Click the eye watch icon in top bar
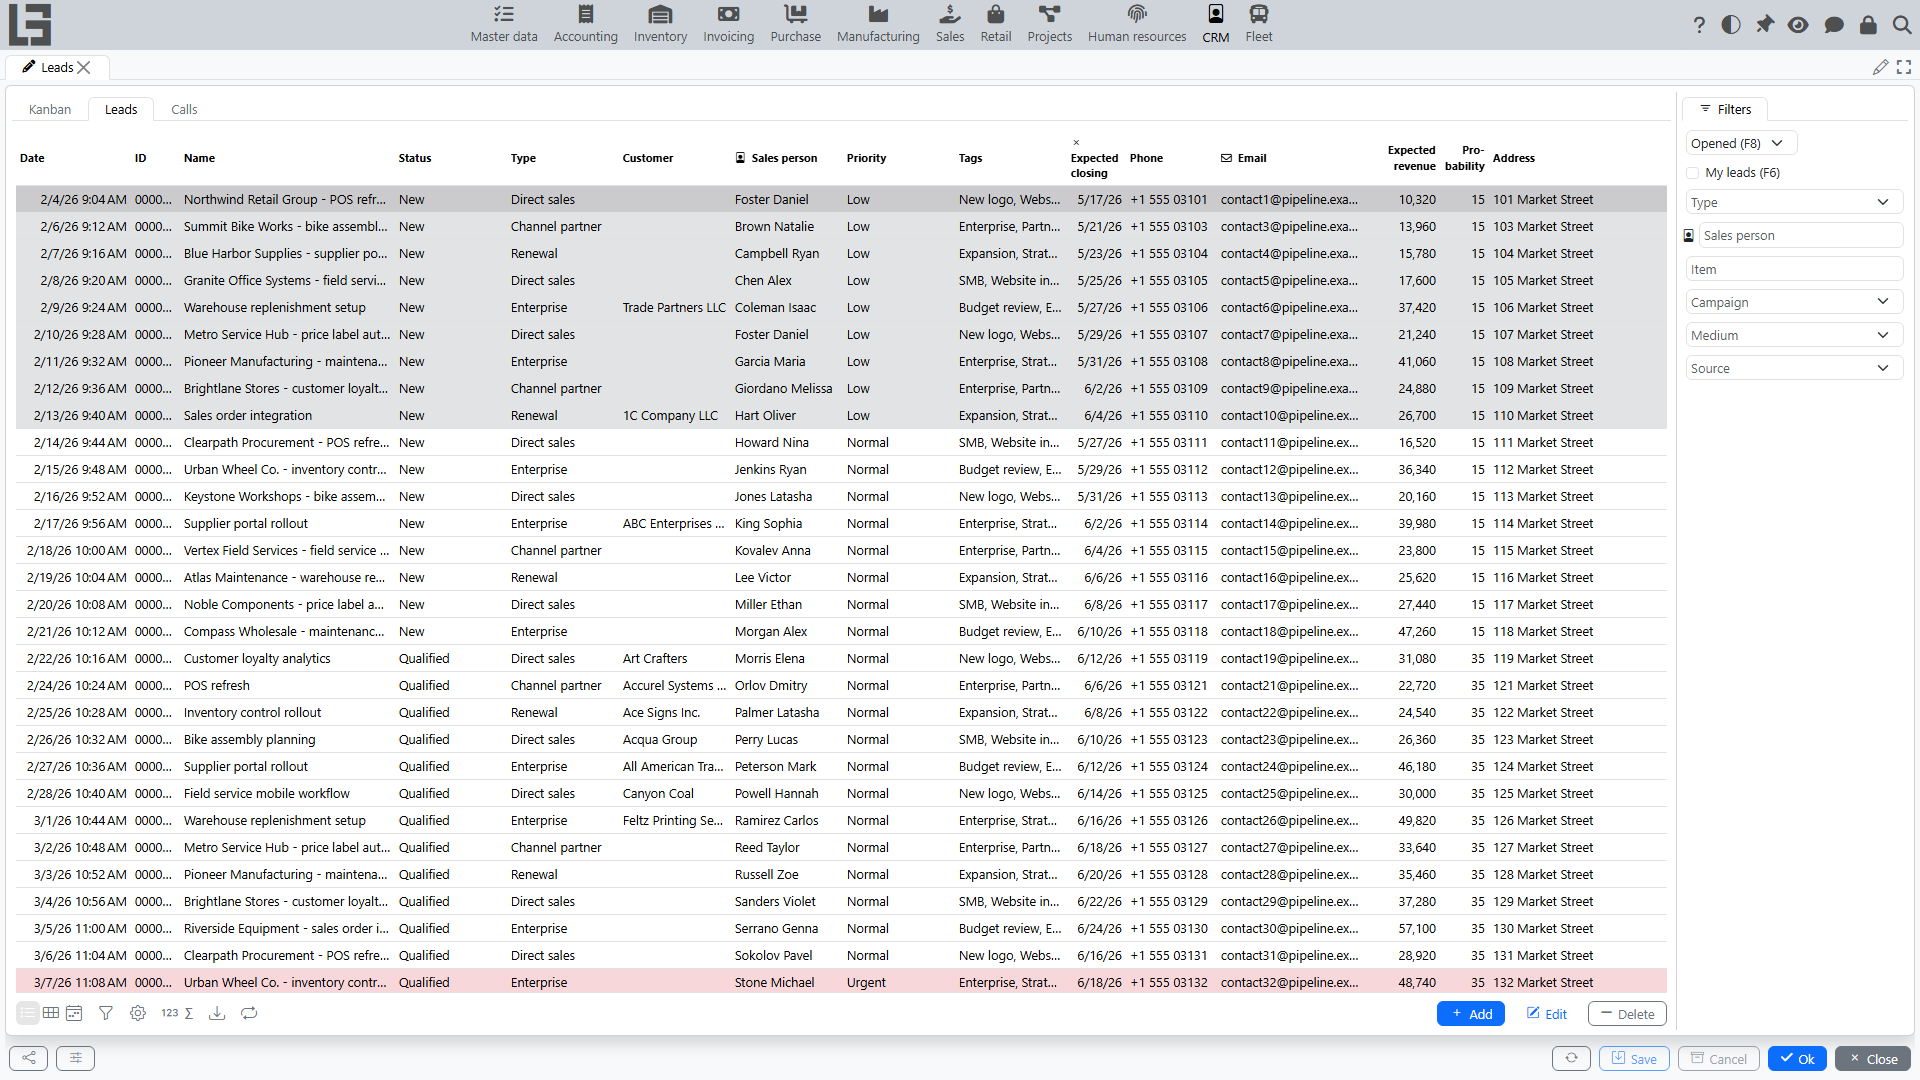The width and height of the screenshot is (1920, 1080). tap(1798, 25)
